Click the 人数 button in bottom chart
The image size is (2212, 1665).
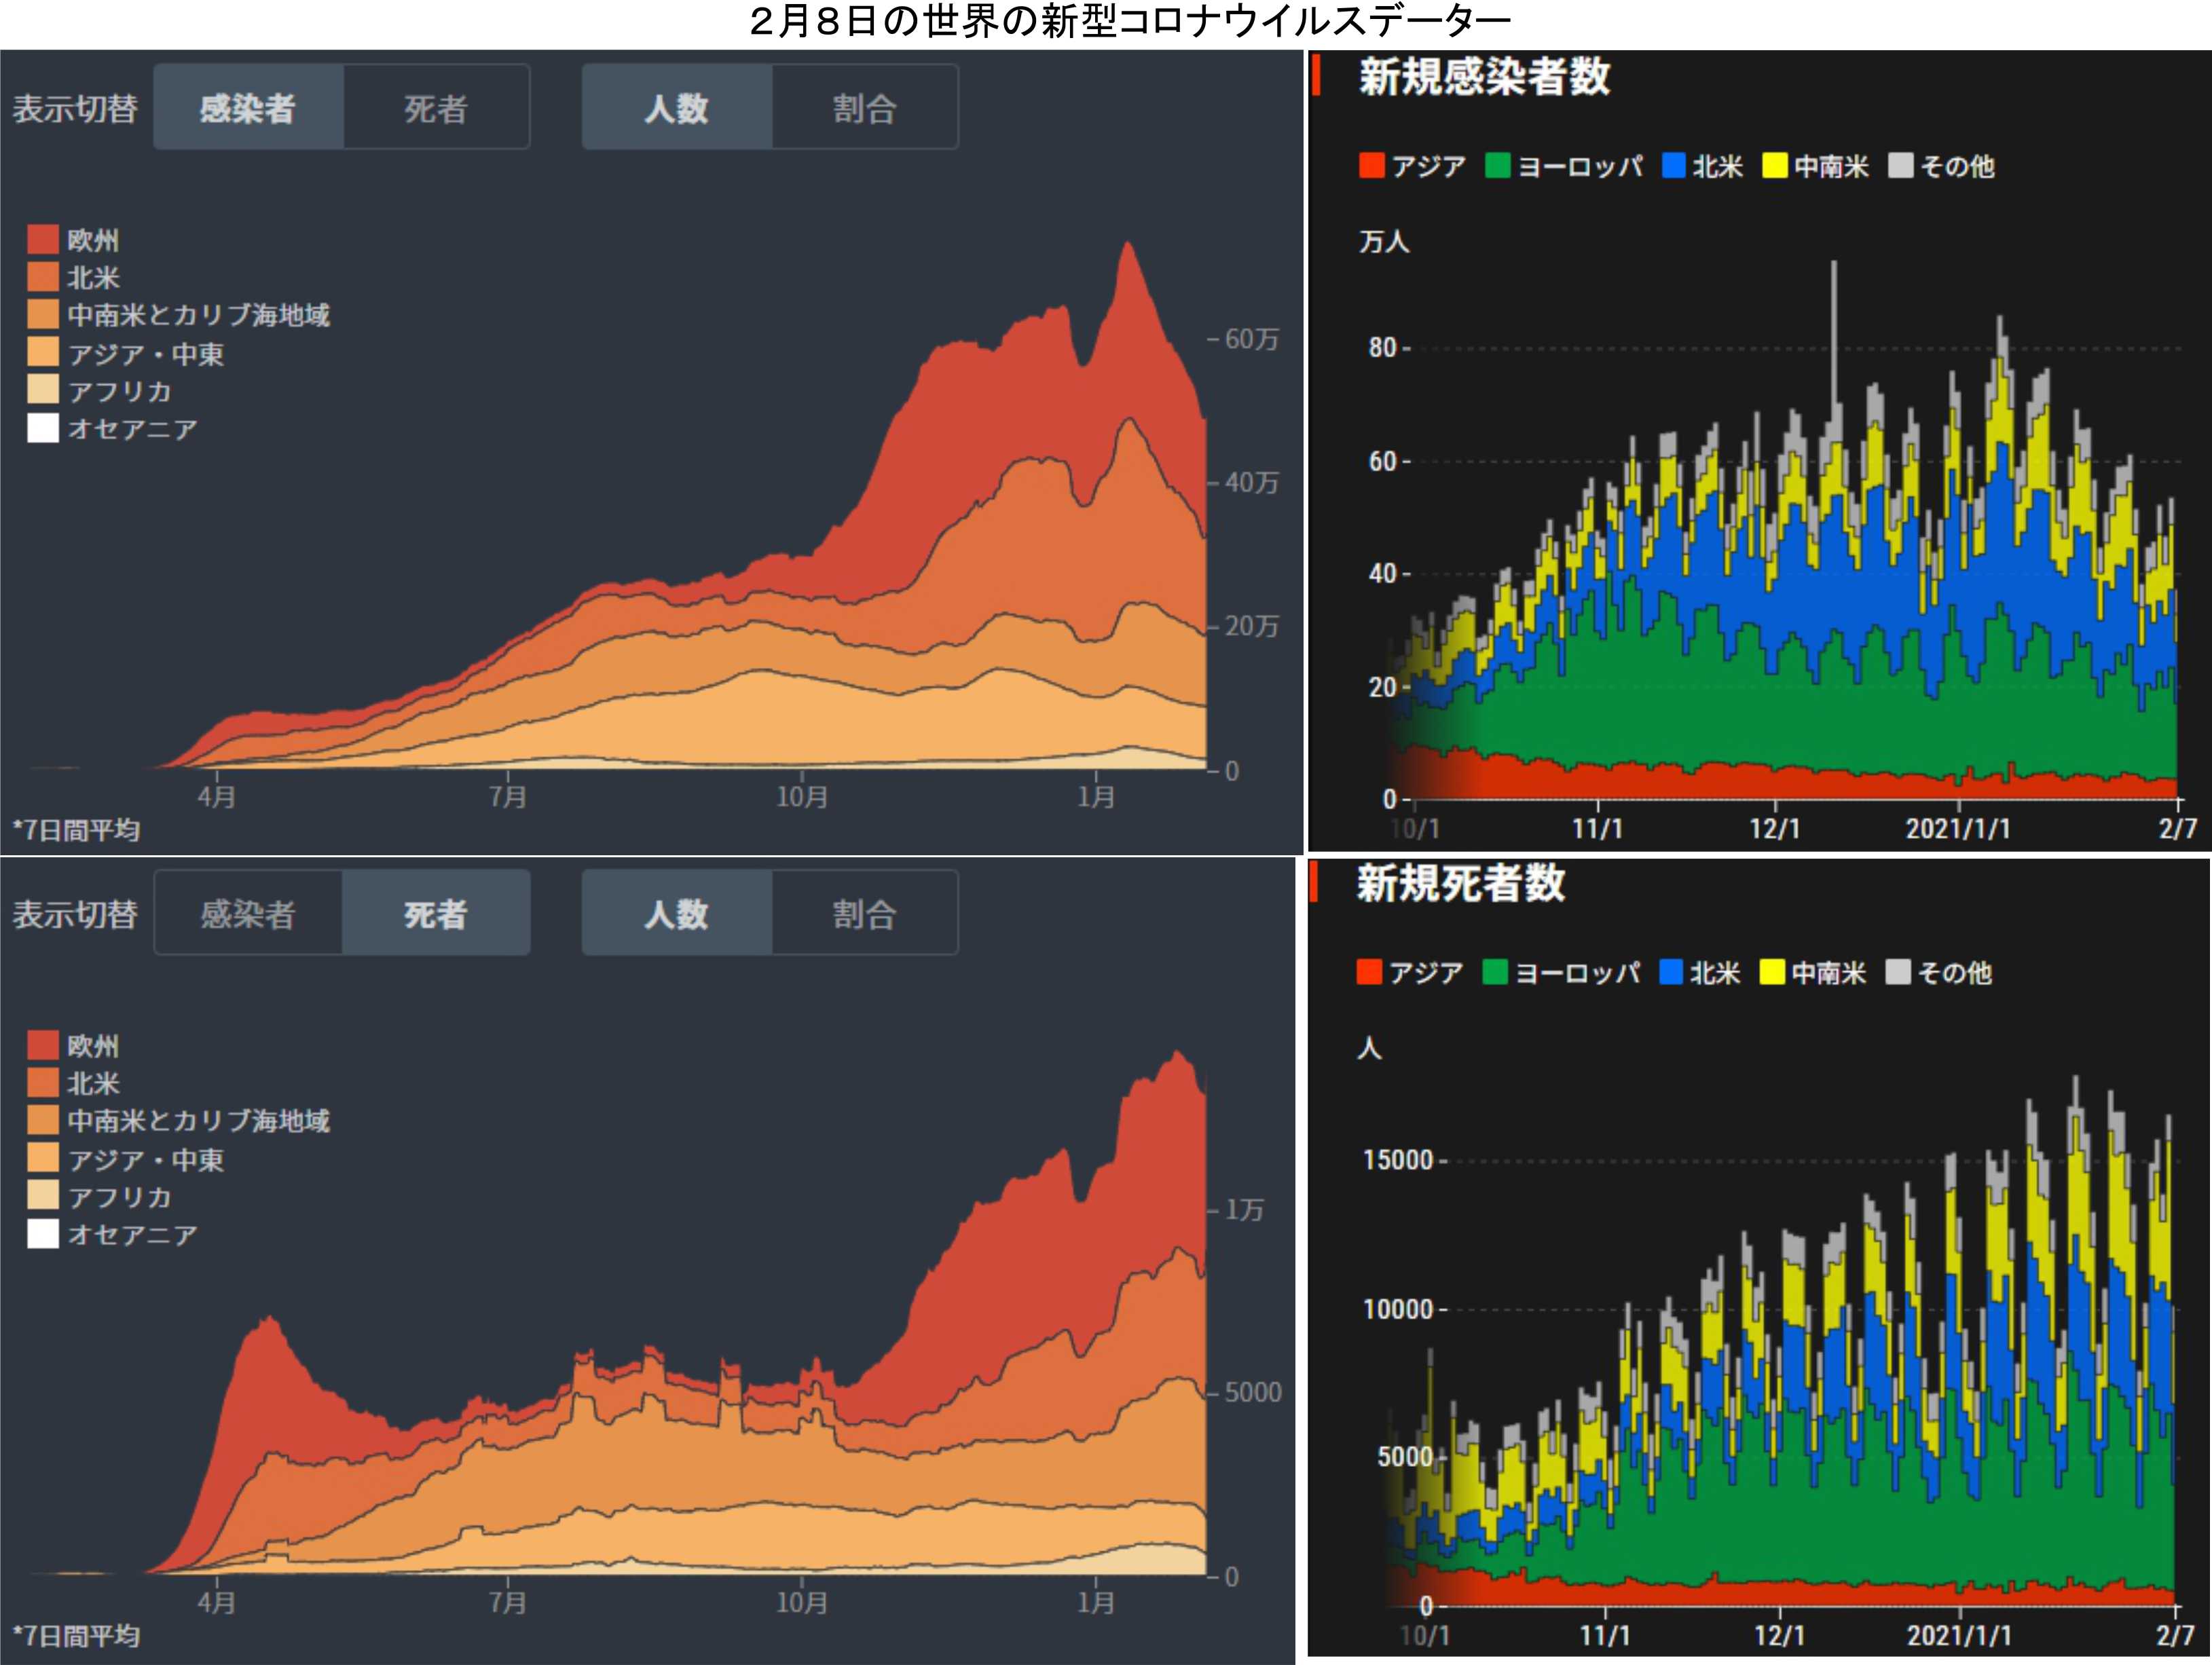(677, 913)
